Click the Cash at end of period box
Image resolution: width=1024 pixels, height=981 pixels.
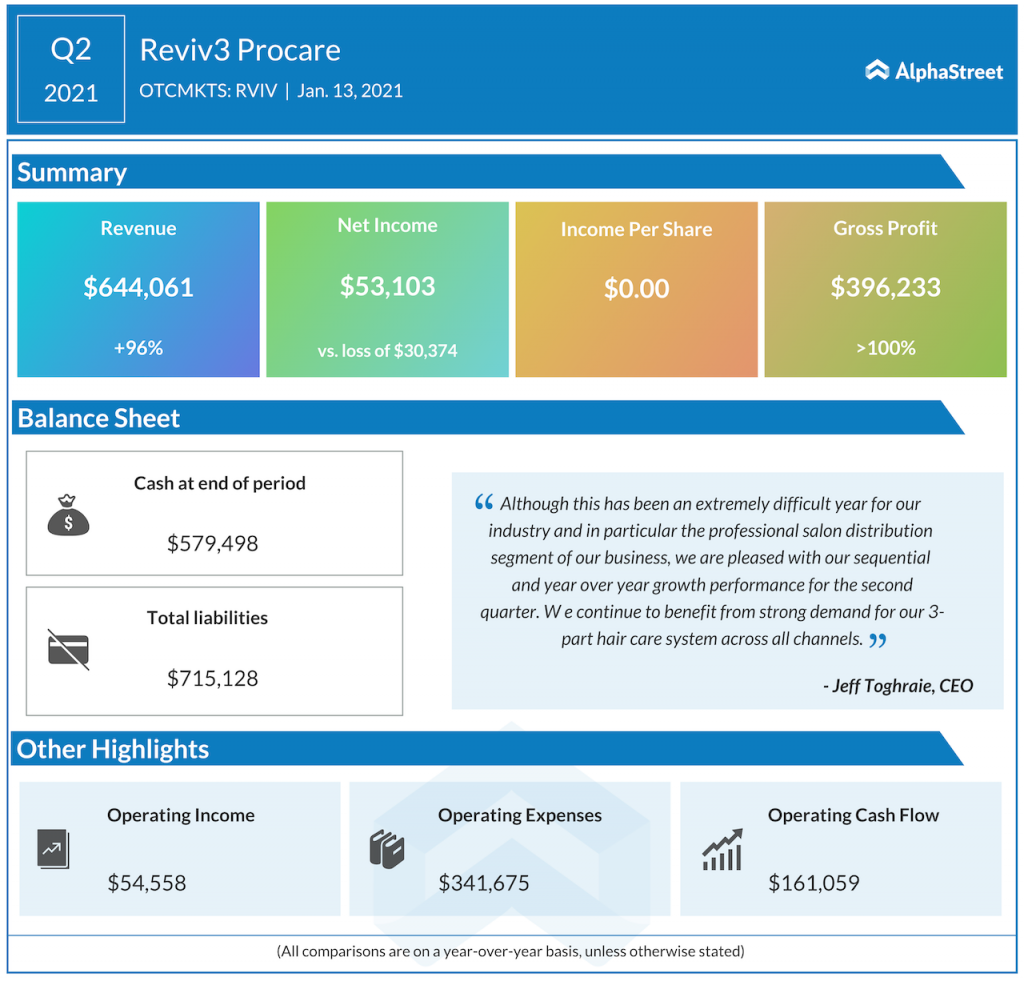coord(214,513)
